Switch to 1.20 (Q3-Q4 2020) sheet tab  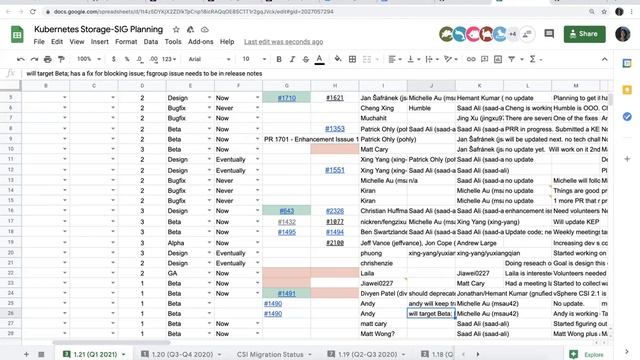point(182,354)
